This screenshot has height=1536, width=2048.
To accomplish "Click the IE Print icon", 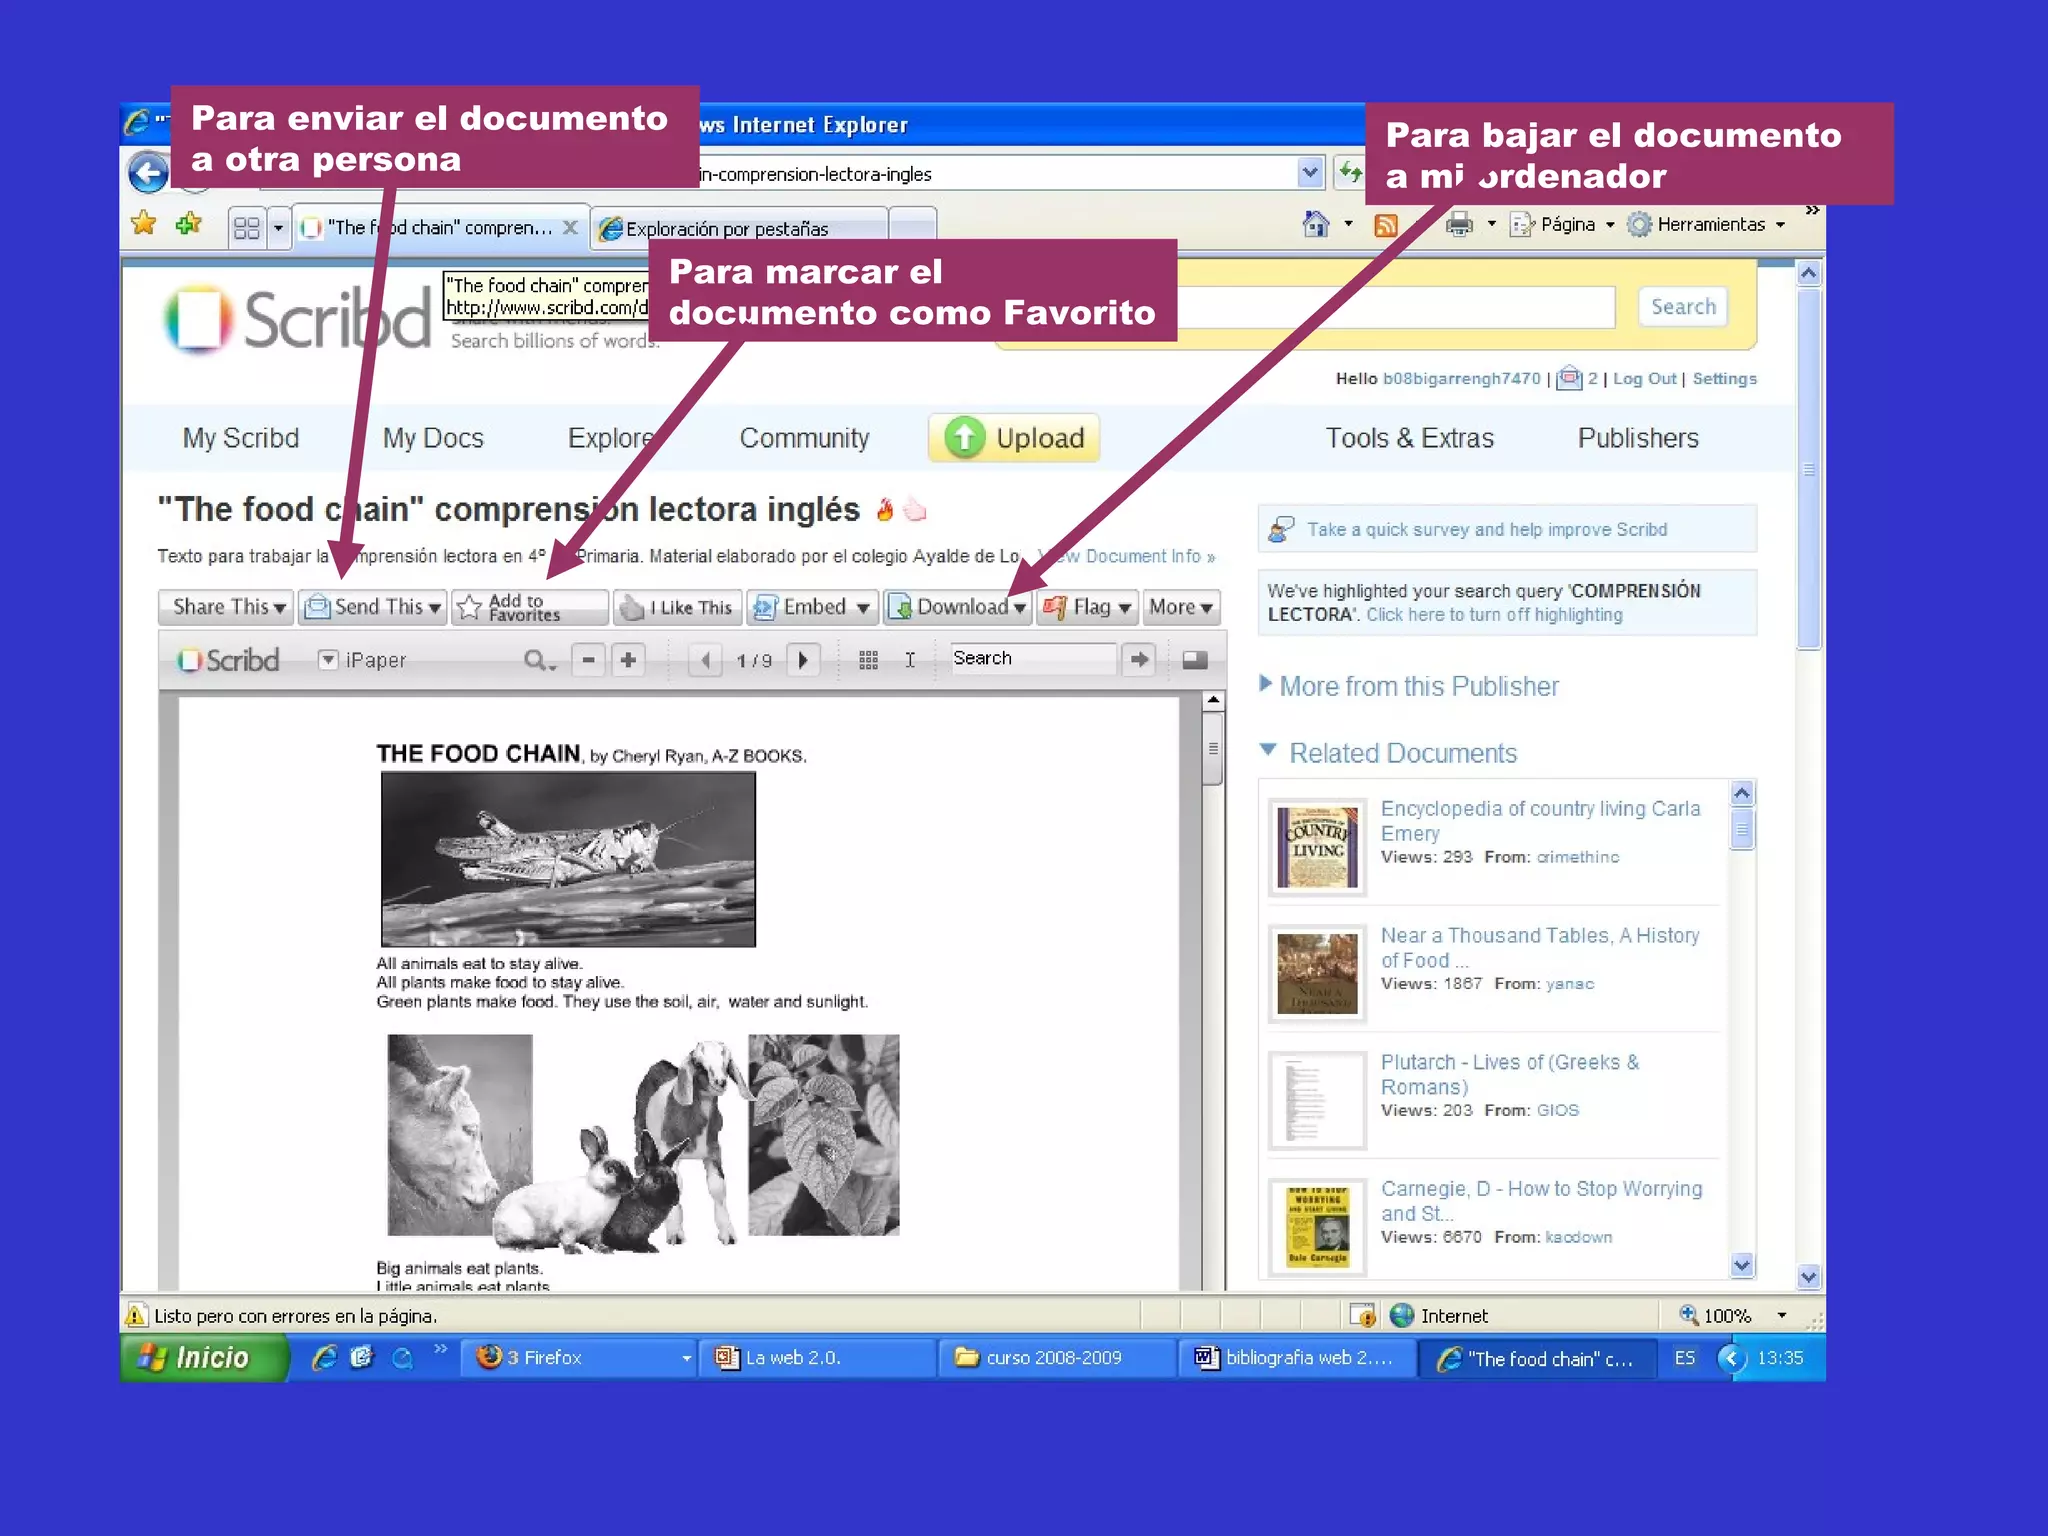I will (x=1460, y=224).
